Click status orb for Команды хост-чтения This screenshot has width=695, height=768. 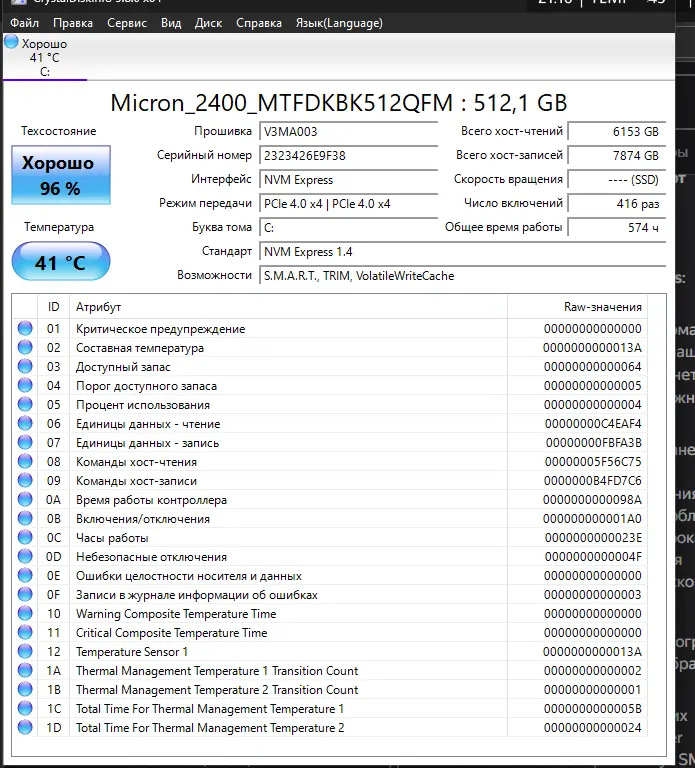coord(25,462)
